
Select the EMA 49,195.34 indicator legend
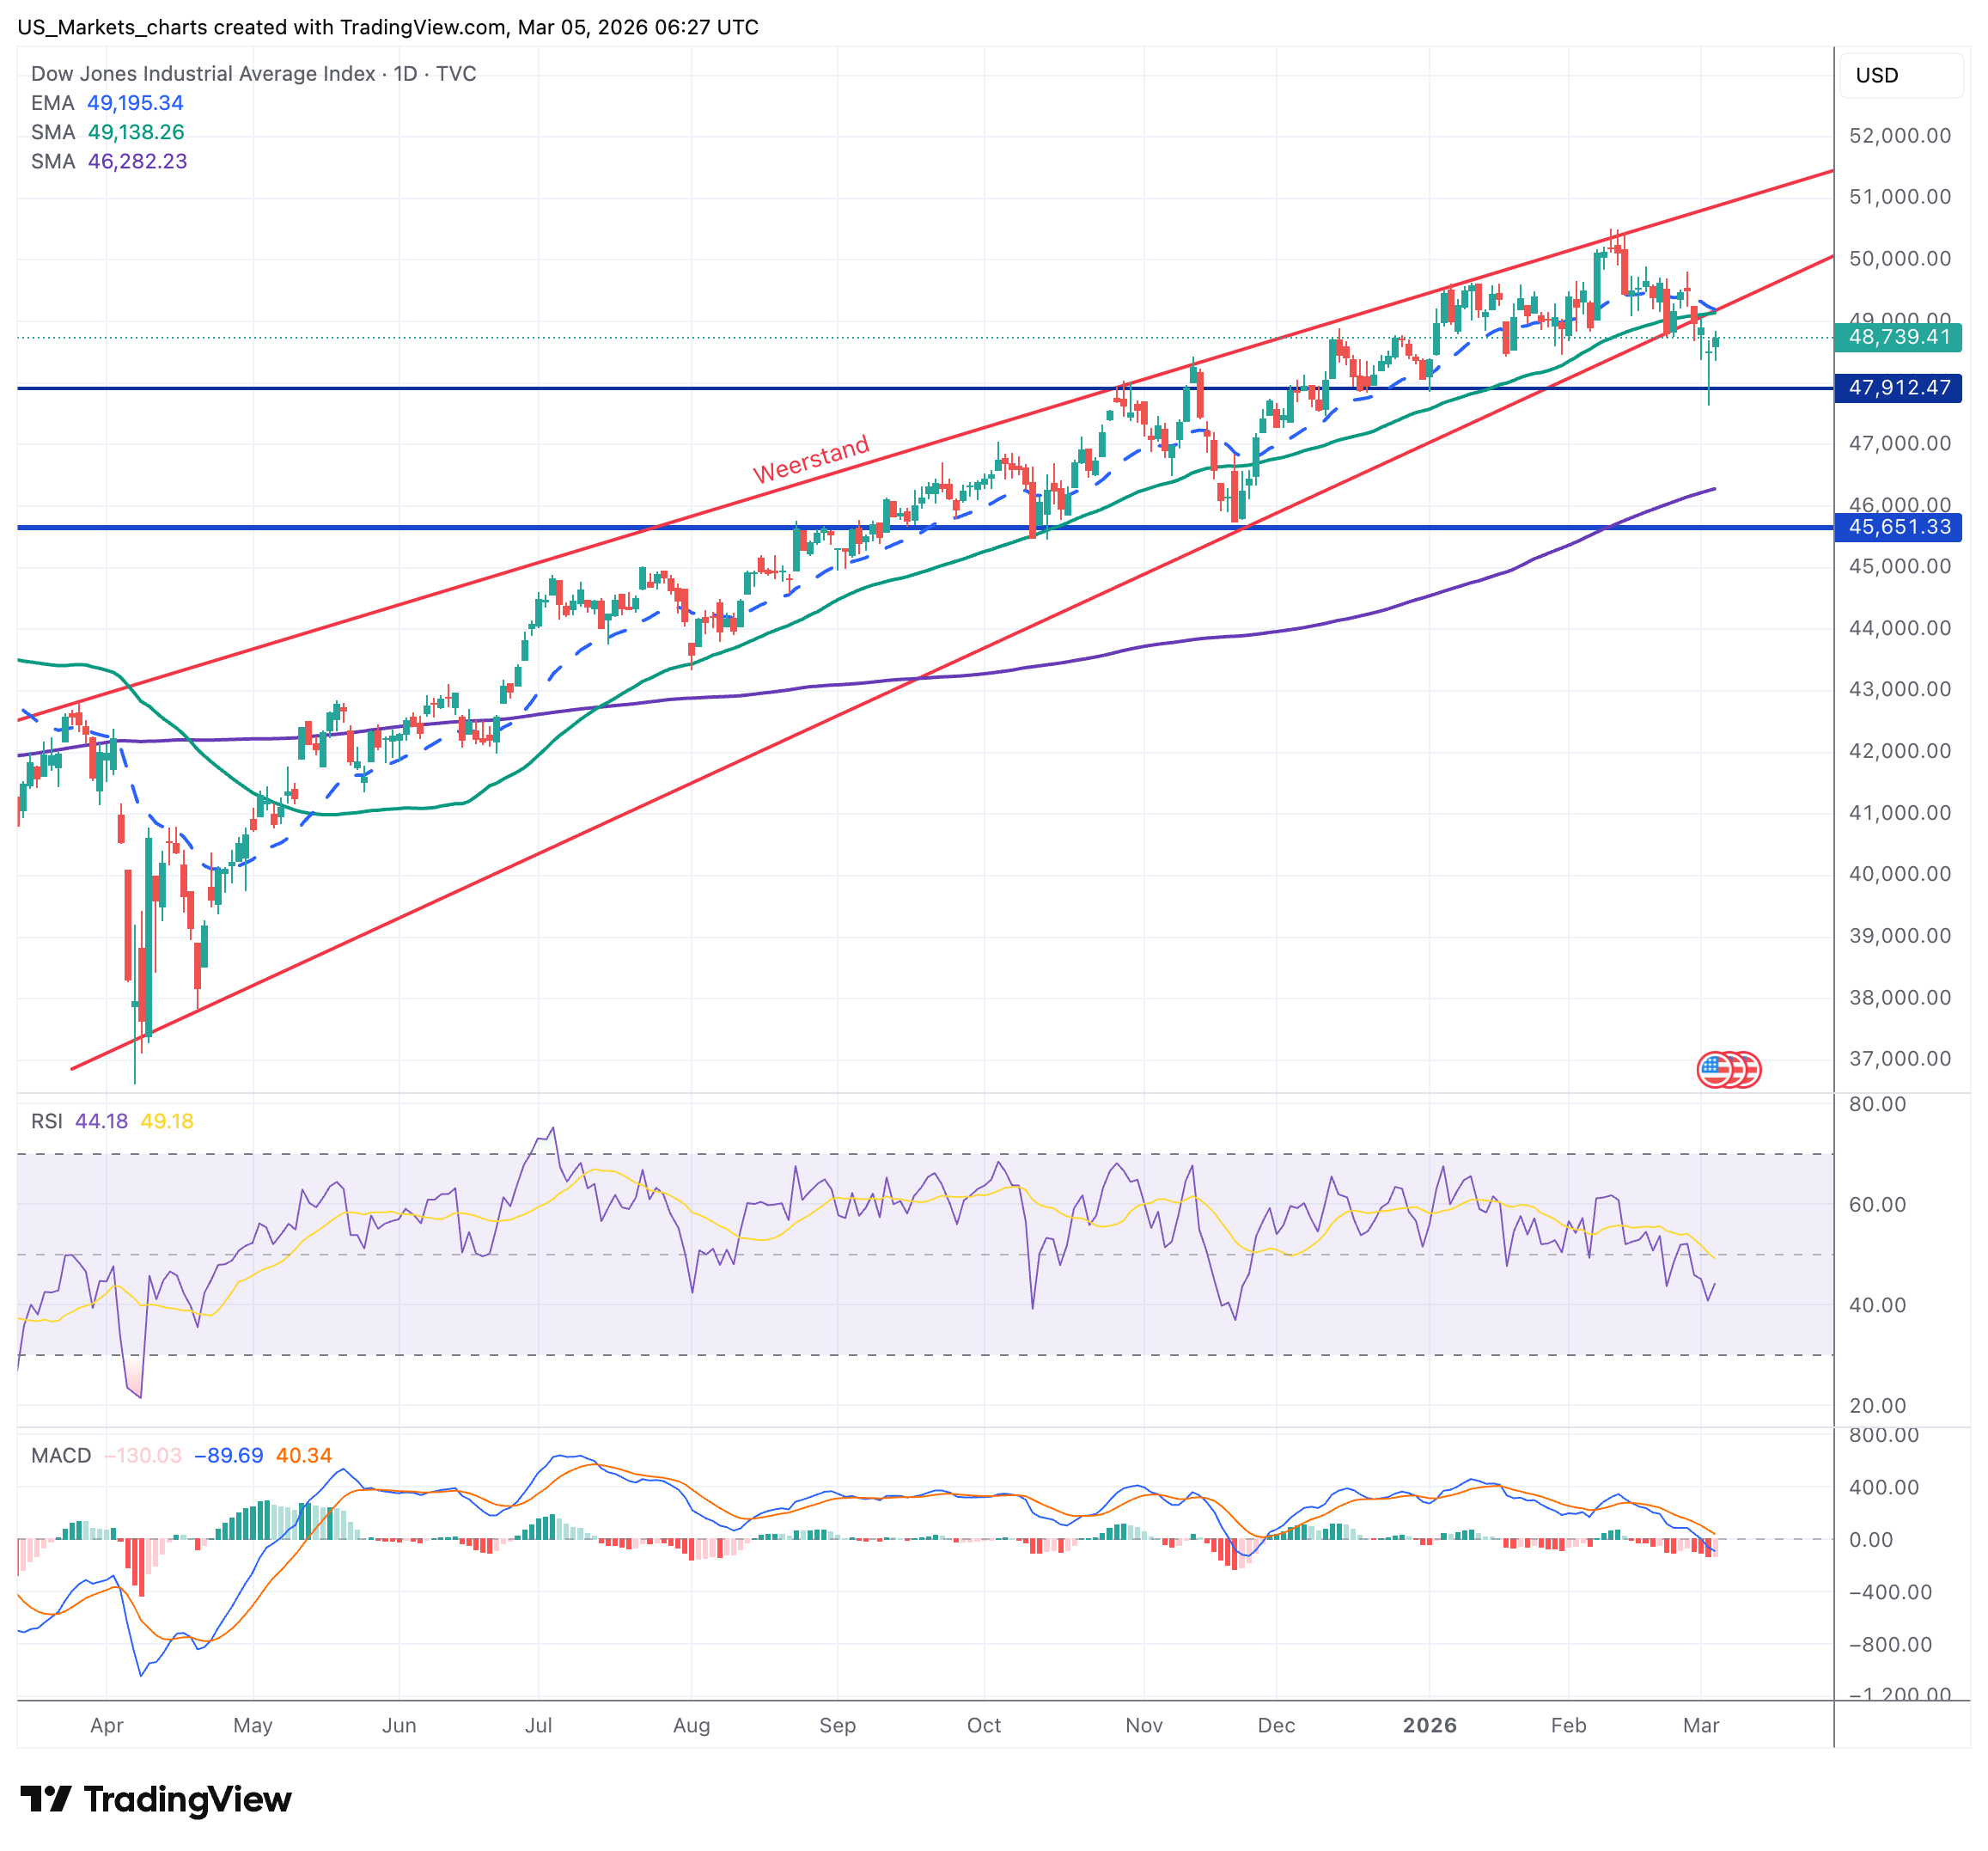click(x=108, y=103)
